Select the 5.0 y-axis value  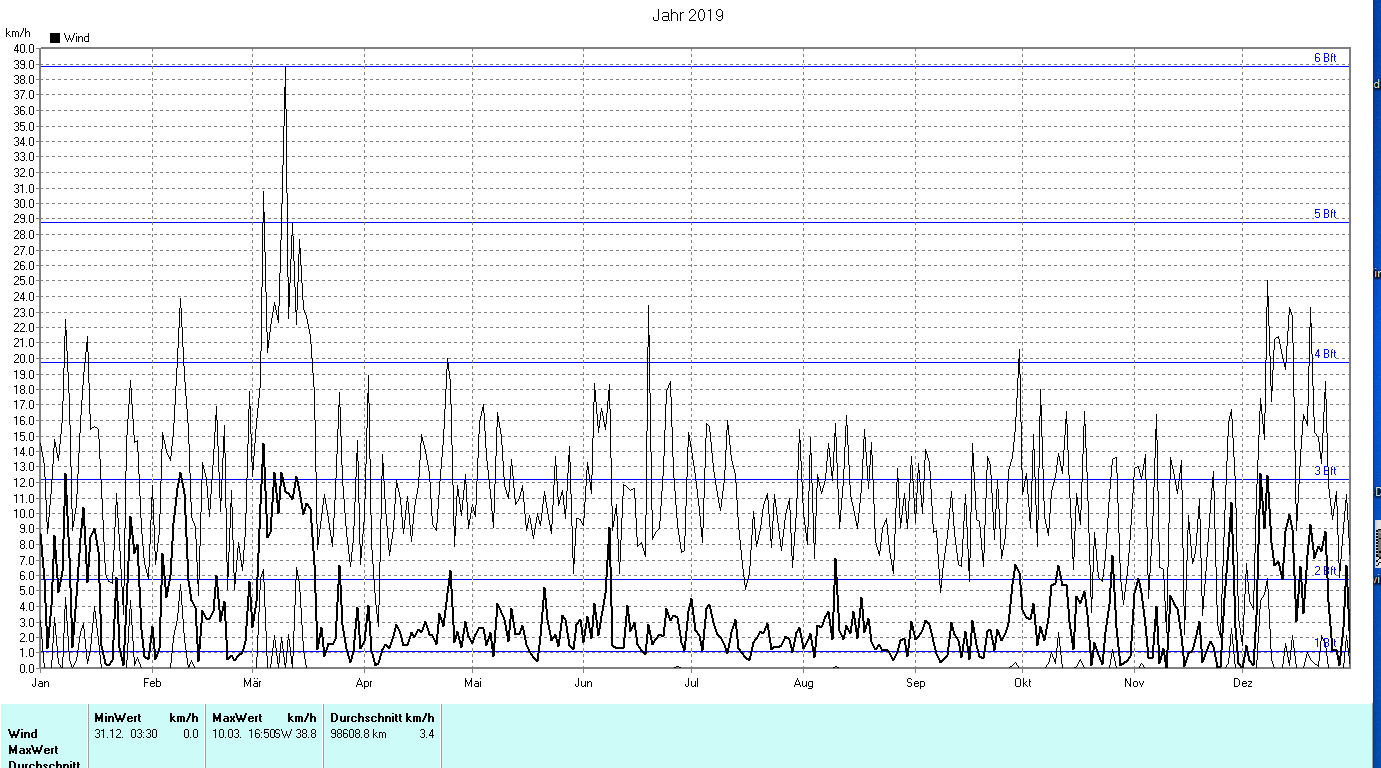click(26, 591)
